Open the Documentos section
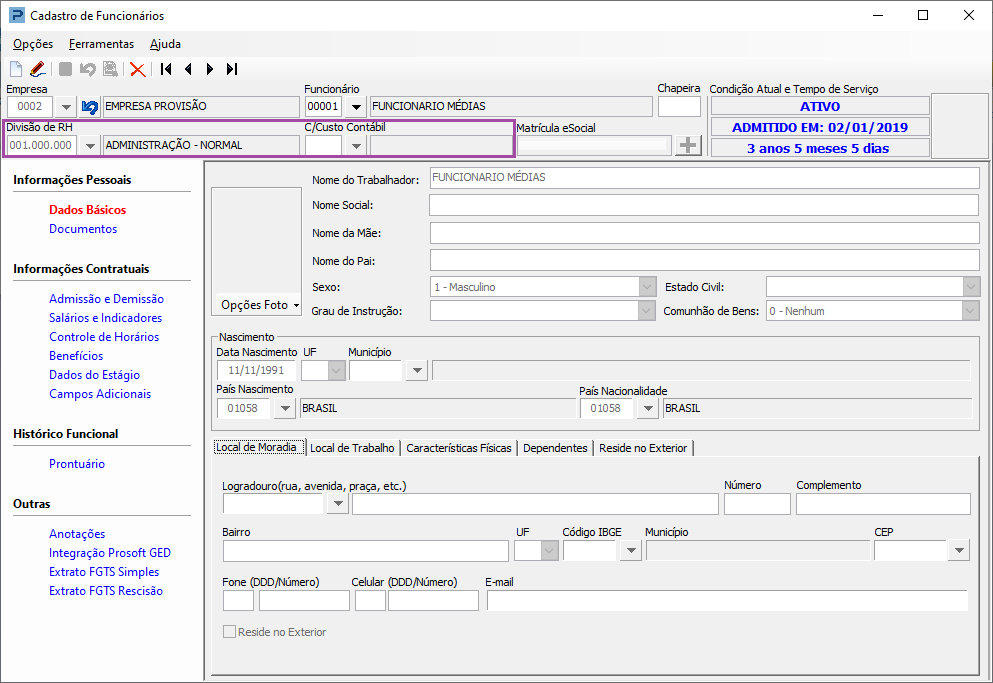This screenshot has width=993, height=683. (83, 229)
